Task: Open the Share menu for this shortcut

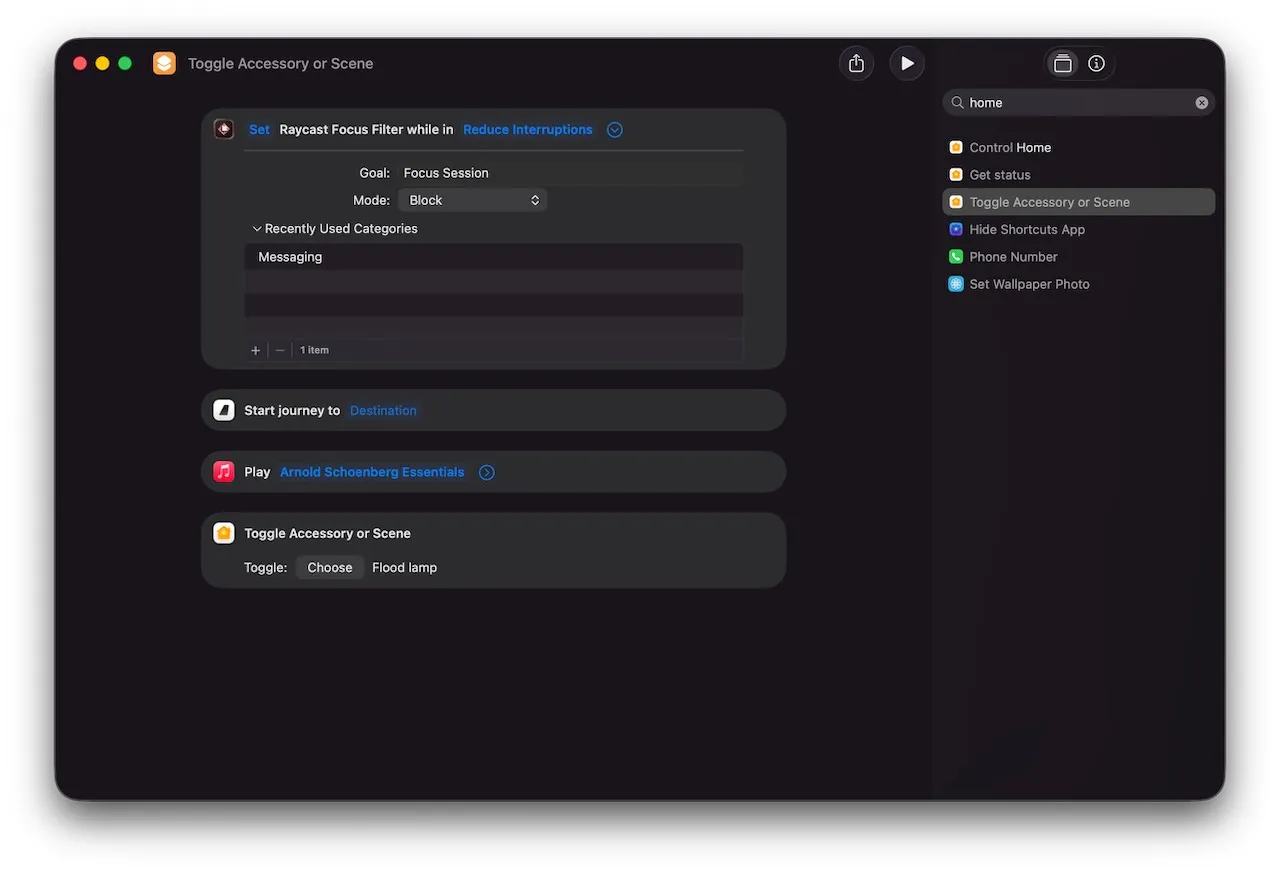Action: click(x=856, y=62)
